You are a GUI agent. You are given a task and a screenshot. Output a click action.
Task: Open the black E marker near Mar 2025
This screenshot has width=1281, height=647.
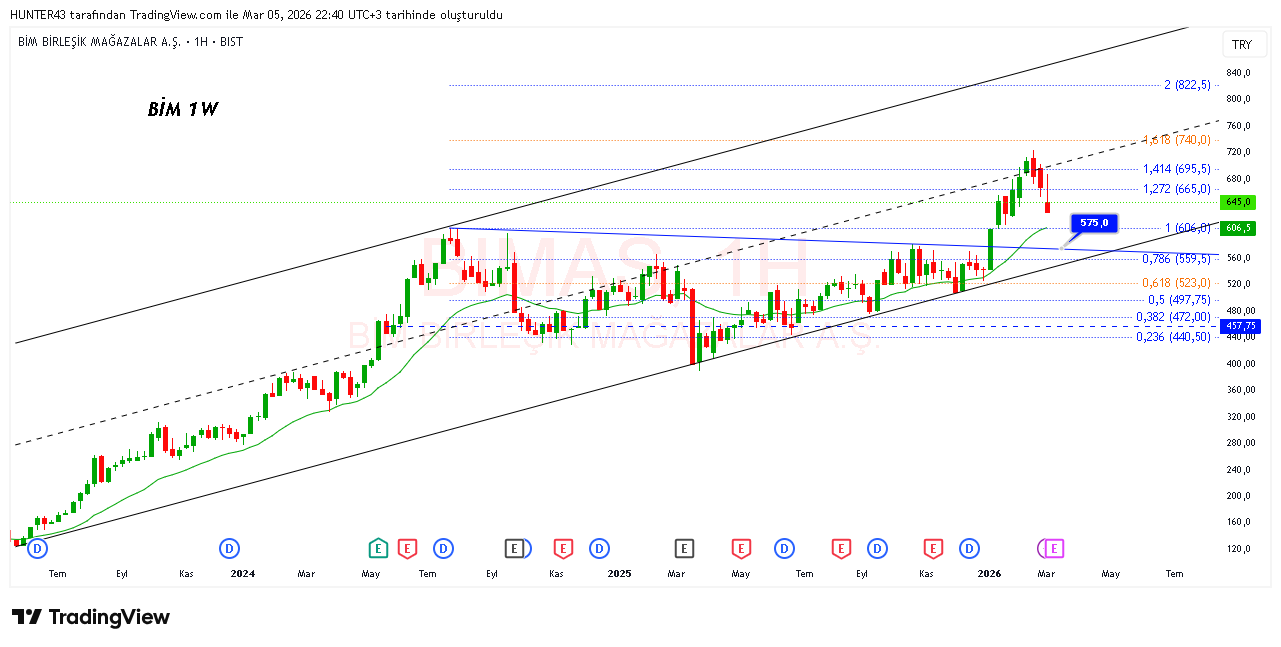tap(684, 548)
